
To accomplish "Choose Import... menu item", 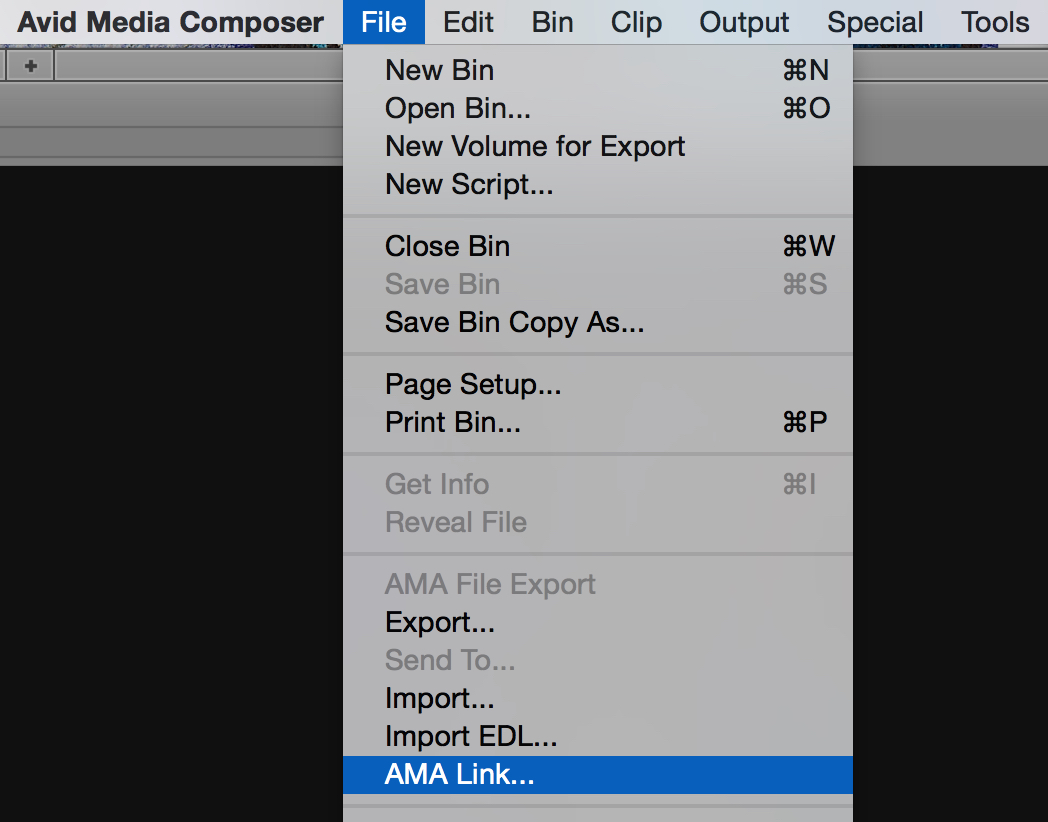I will 598,698.
